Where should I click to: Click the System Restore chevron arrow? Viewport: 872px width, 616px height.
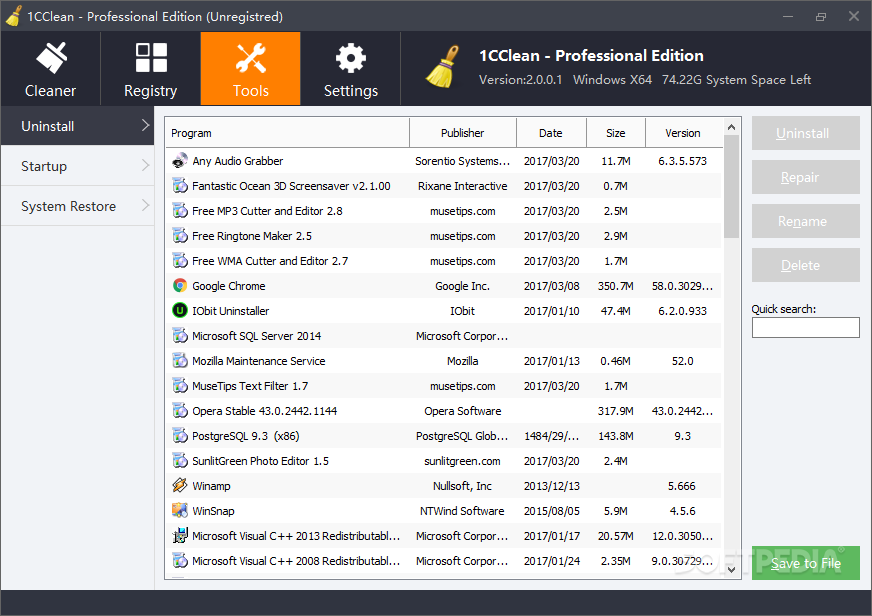coord(145,206)
